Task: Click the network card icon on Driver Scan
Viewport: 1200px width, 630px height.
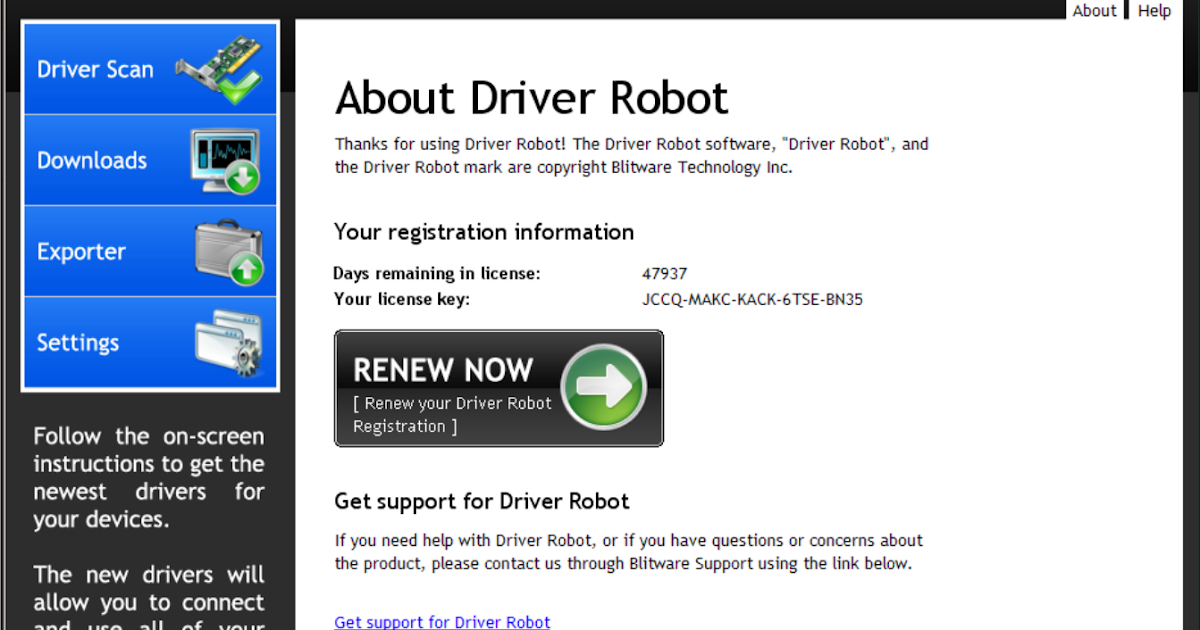Action: 219,70
